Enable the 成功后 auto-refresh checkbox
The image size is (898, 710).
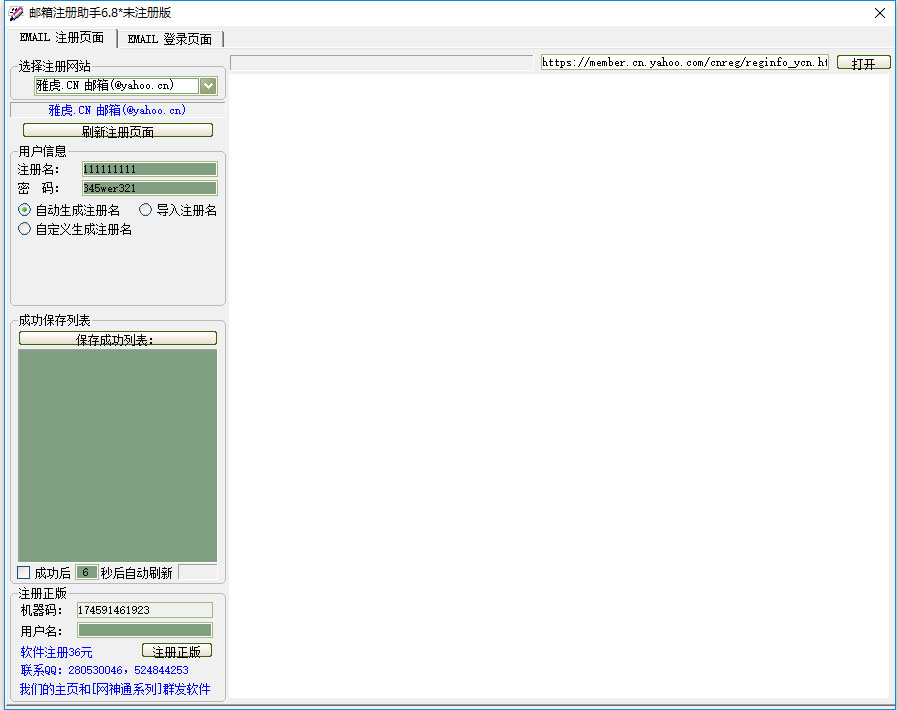point(24,573)
